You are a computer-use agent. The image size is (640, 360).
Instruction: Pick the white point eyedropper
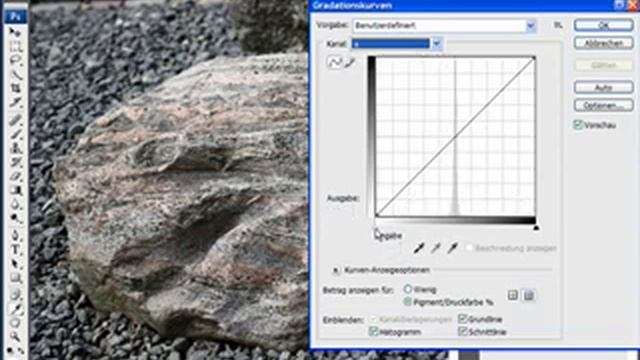coord(452,248)
